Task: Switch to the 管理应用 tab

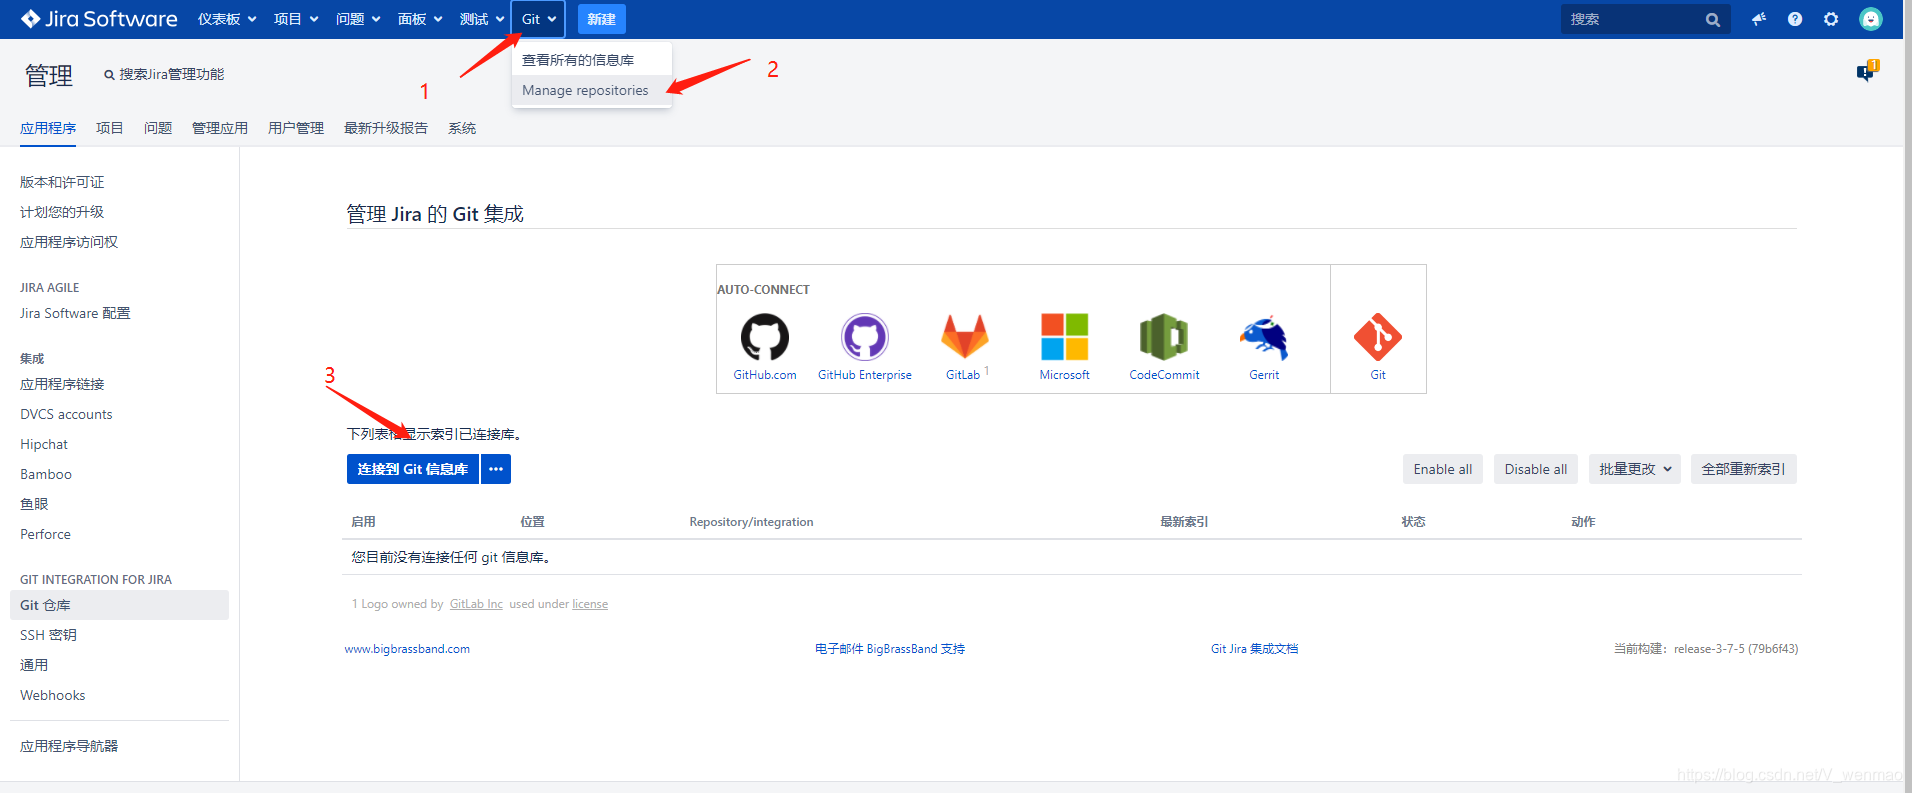Action: click(x=220, y=128)
